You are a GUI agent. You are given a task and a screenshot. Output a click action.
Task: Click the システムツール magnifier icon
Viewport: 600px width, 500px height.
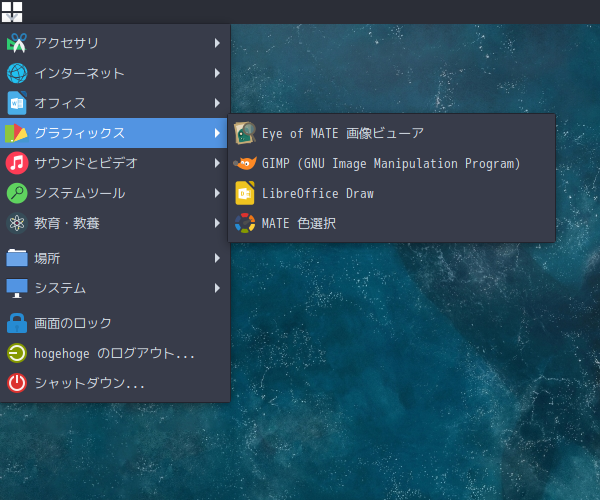17,193
